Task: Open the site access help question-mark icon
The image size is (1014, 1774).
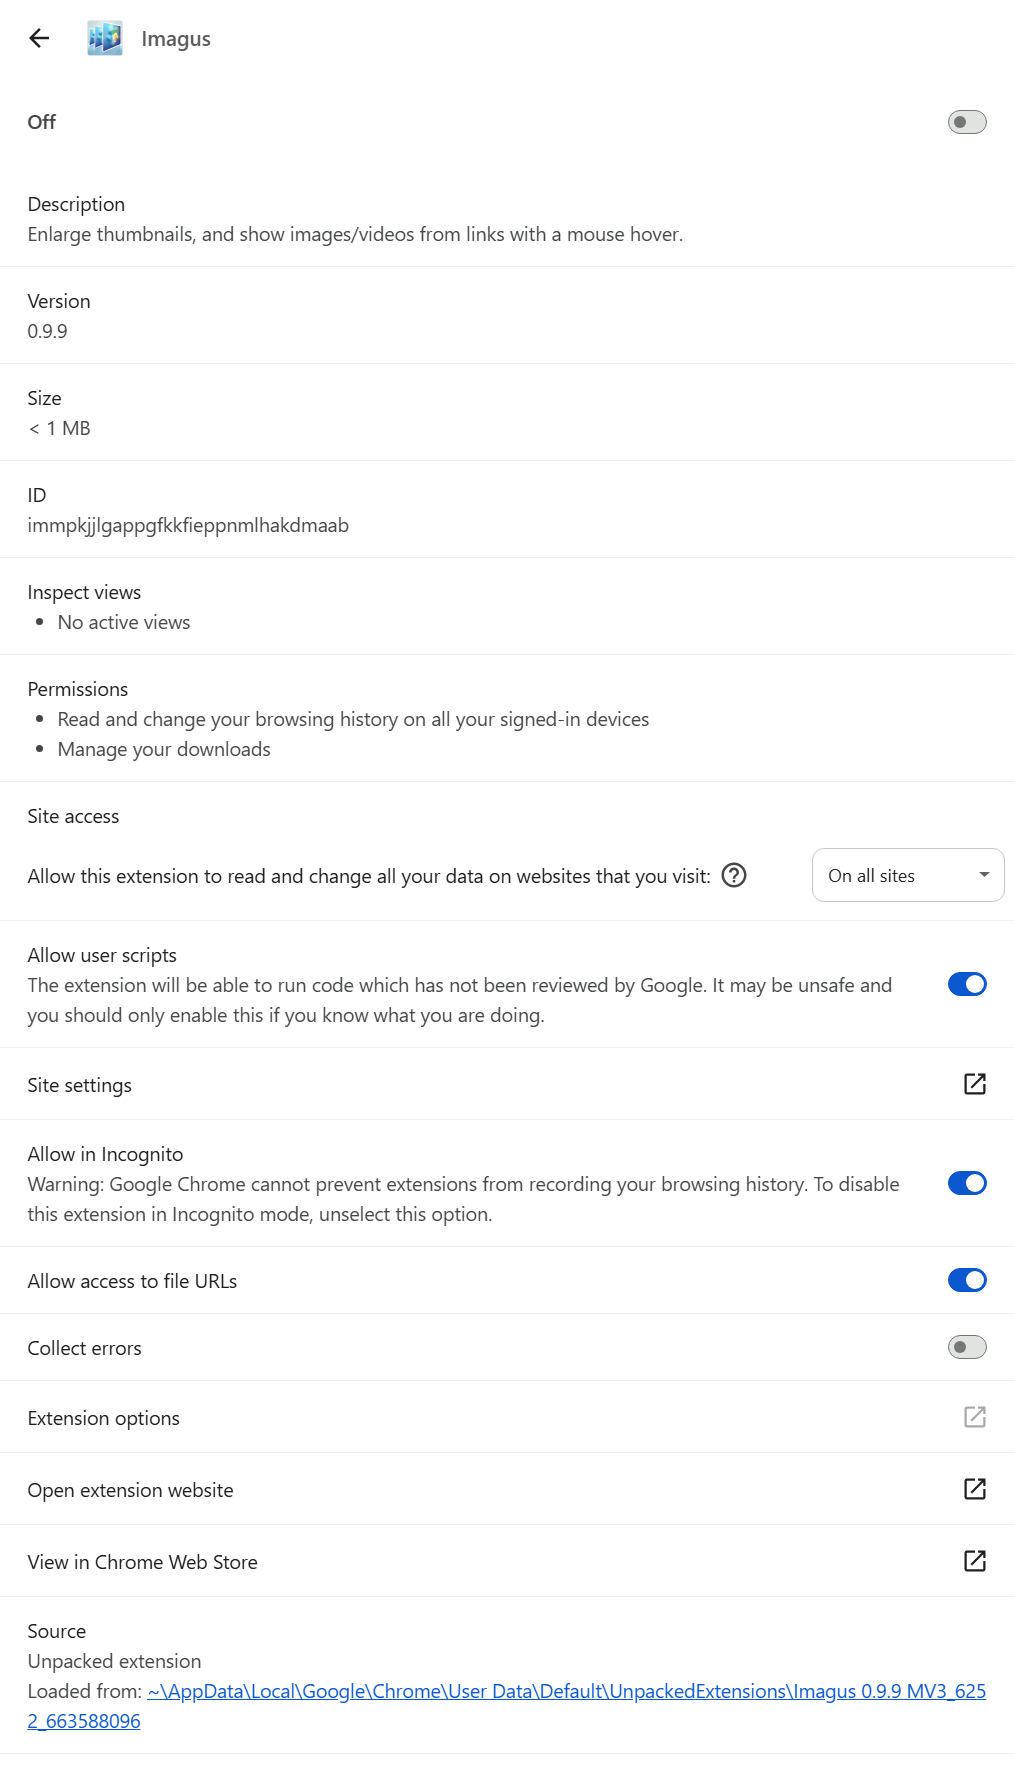Action: 734,876
